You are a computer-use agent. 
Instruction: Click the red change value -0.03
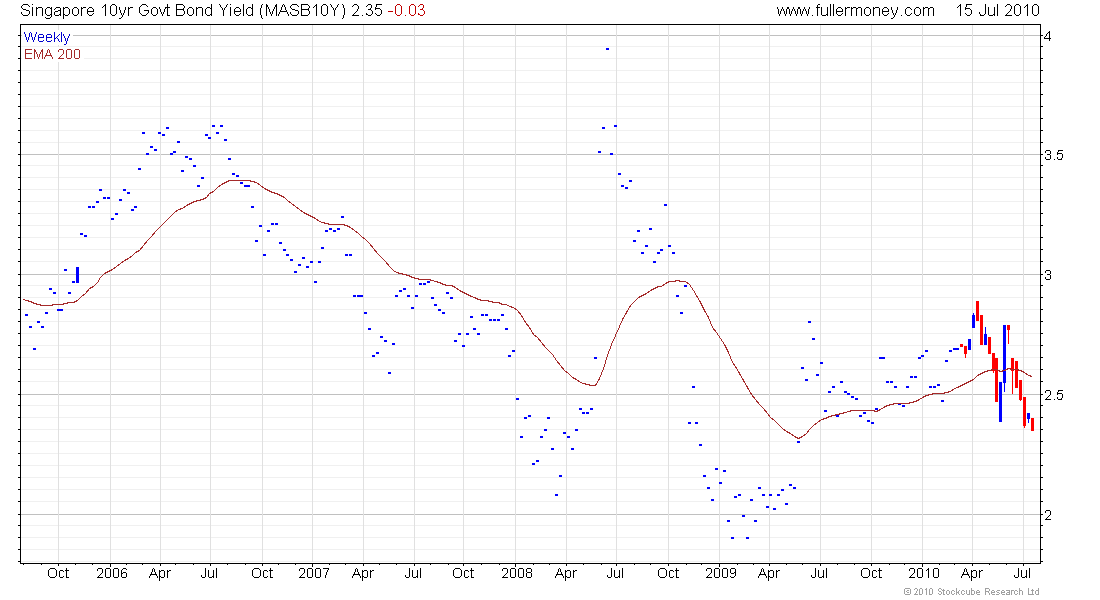(406, 11)
